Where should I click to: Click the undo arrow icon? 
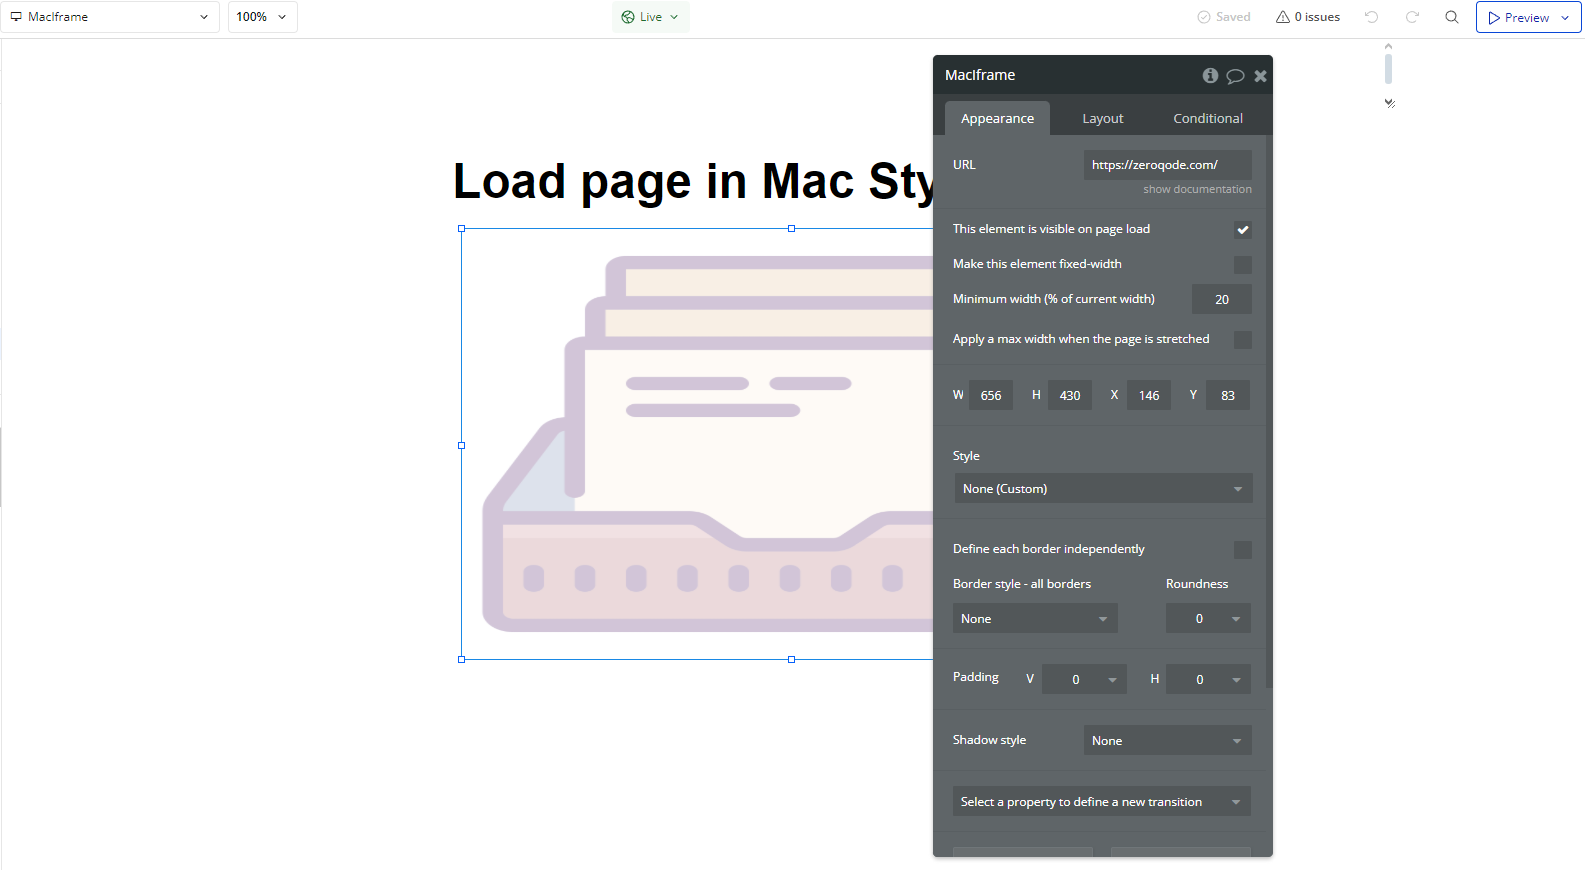click(1372, 17)
